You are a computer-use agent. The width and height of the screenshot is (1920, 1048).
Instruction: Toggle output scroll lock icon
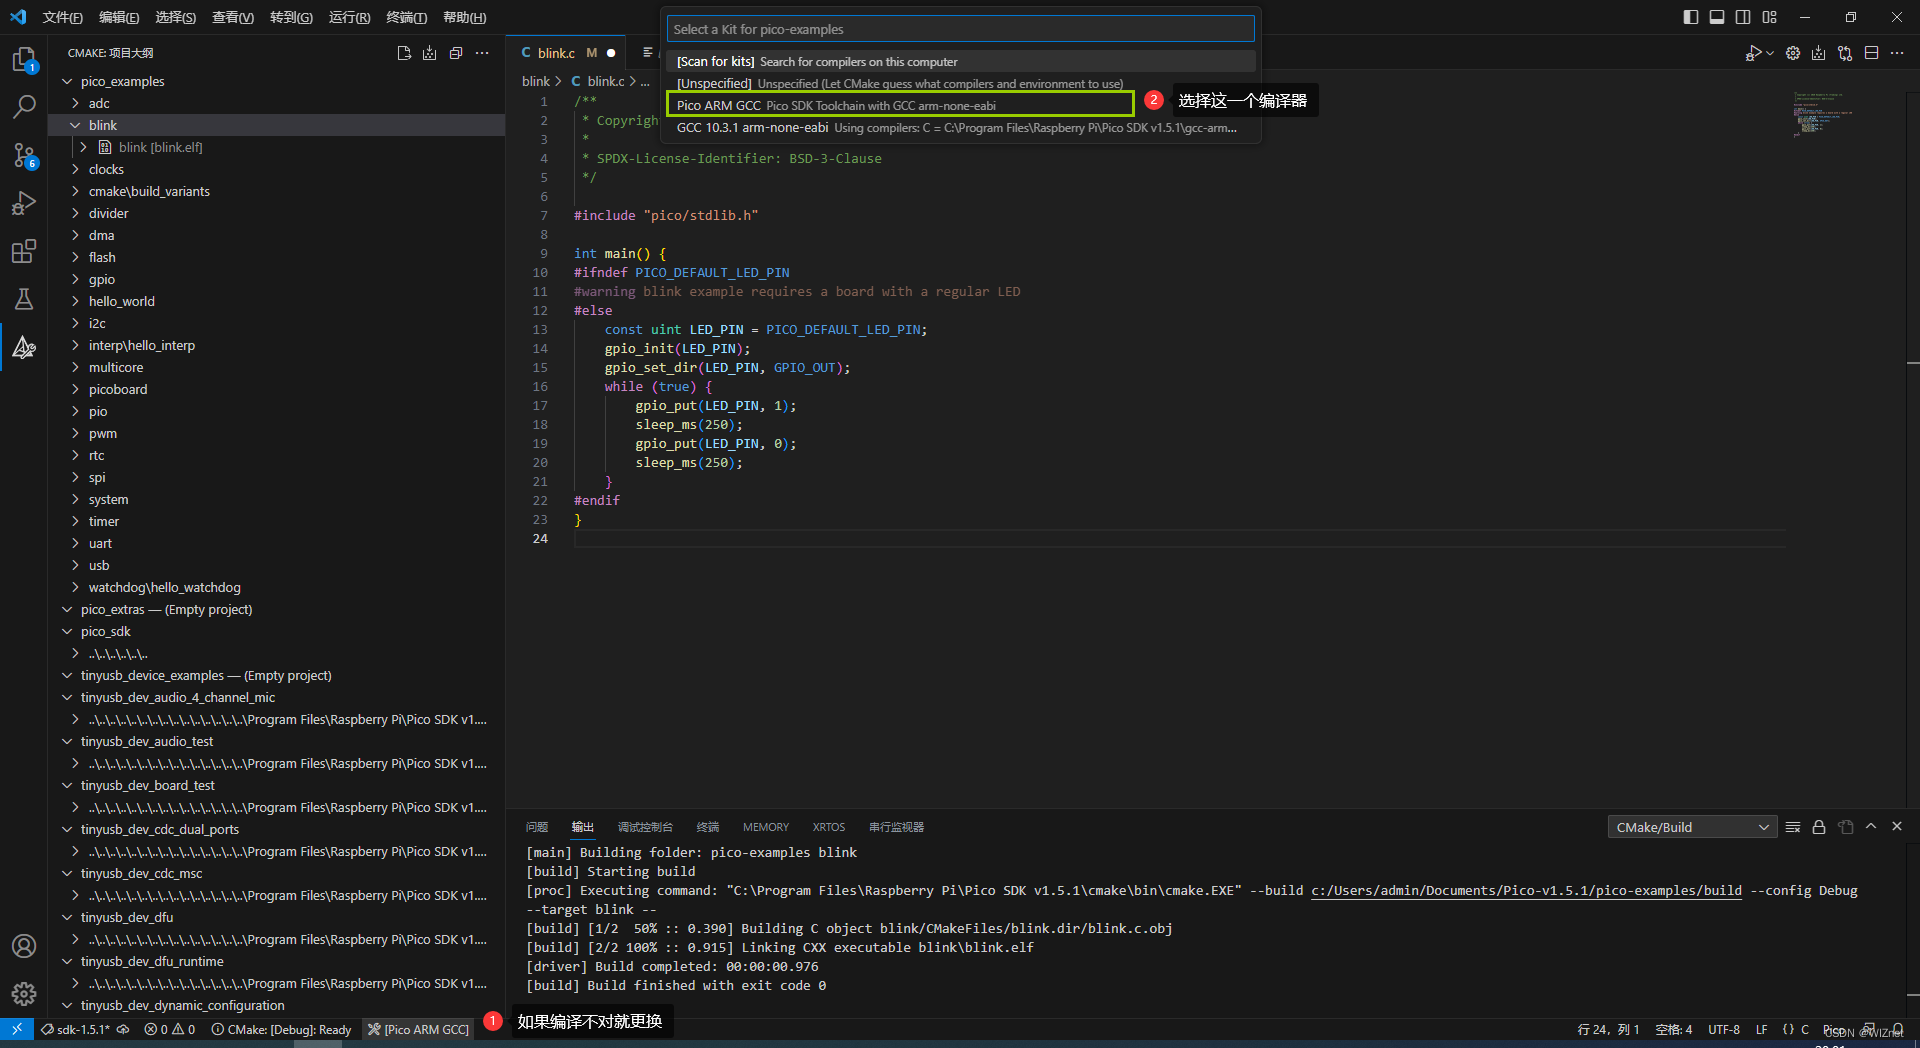[x=1819, y=827]
